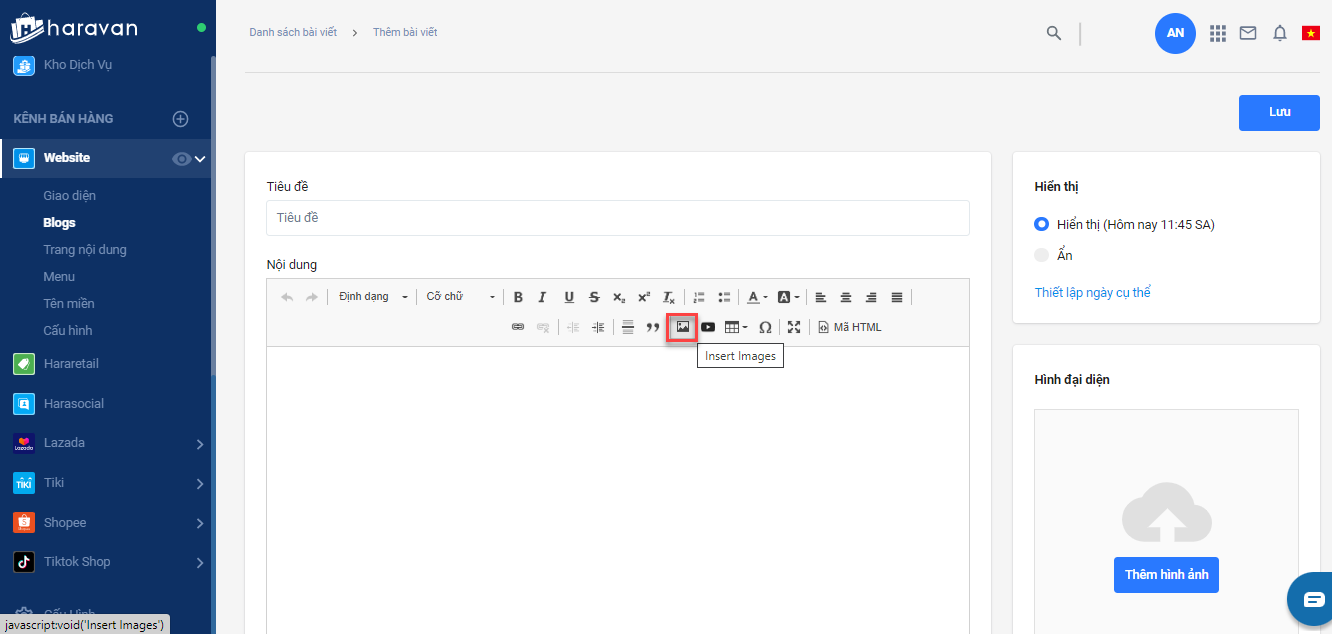Insert a bulleted list

(725, 297)
